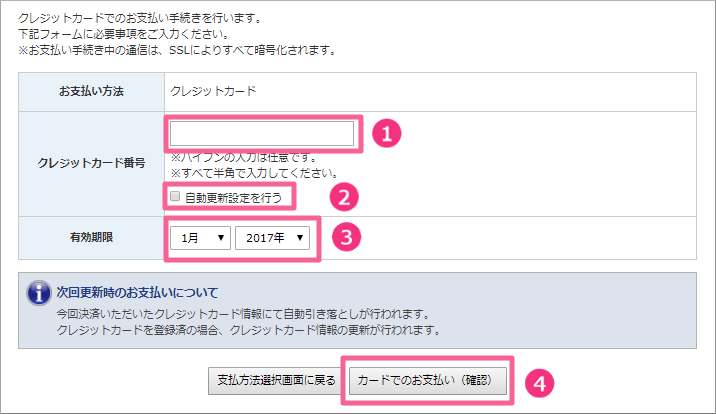The width and height of the screenshot is (716, 414).
Task: Click the 有効期限 label cell
Action: 91,238
